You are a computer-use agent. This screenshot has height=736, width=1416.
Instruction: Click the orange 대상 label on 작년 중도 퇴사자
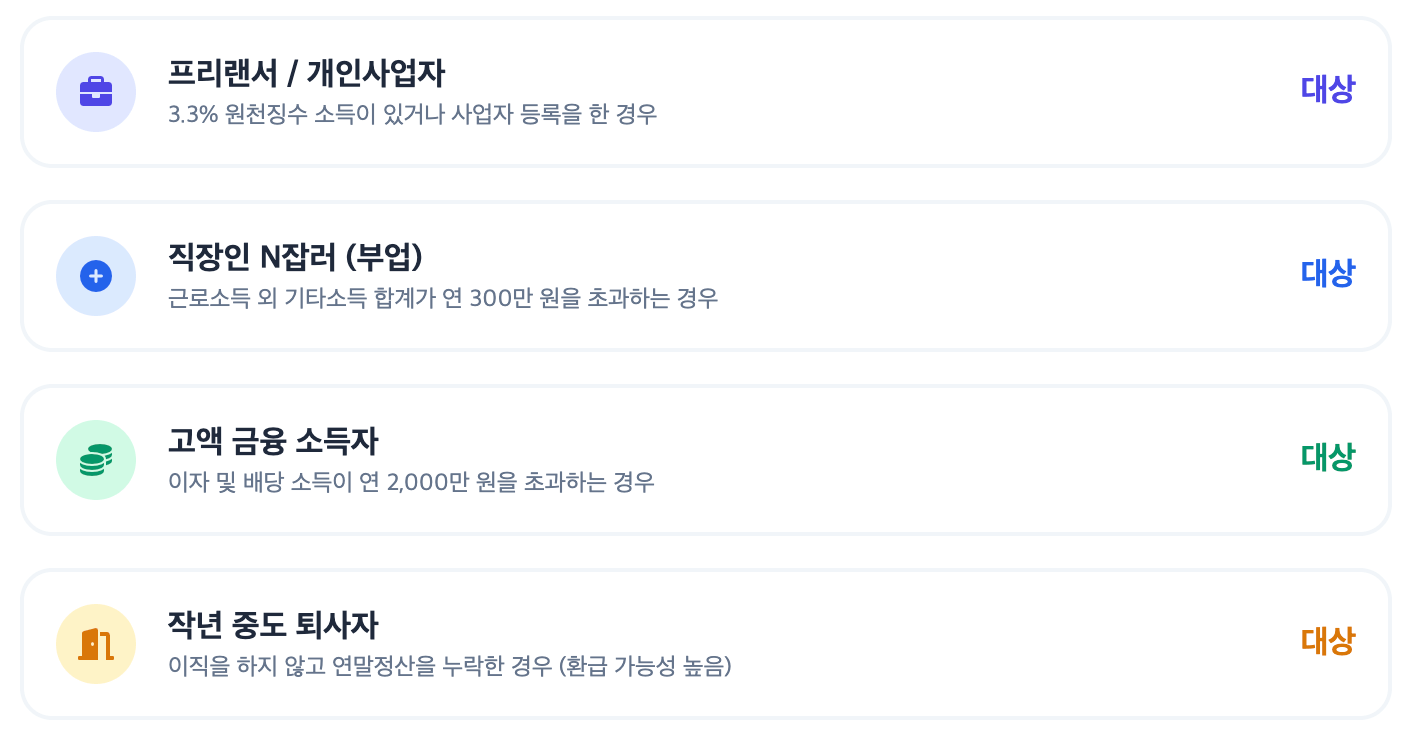[x=1330, y=641]
